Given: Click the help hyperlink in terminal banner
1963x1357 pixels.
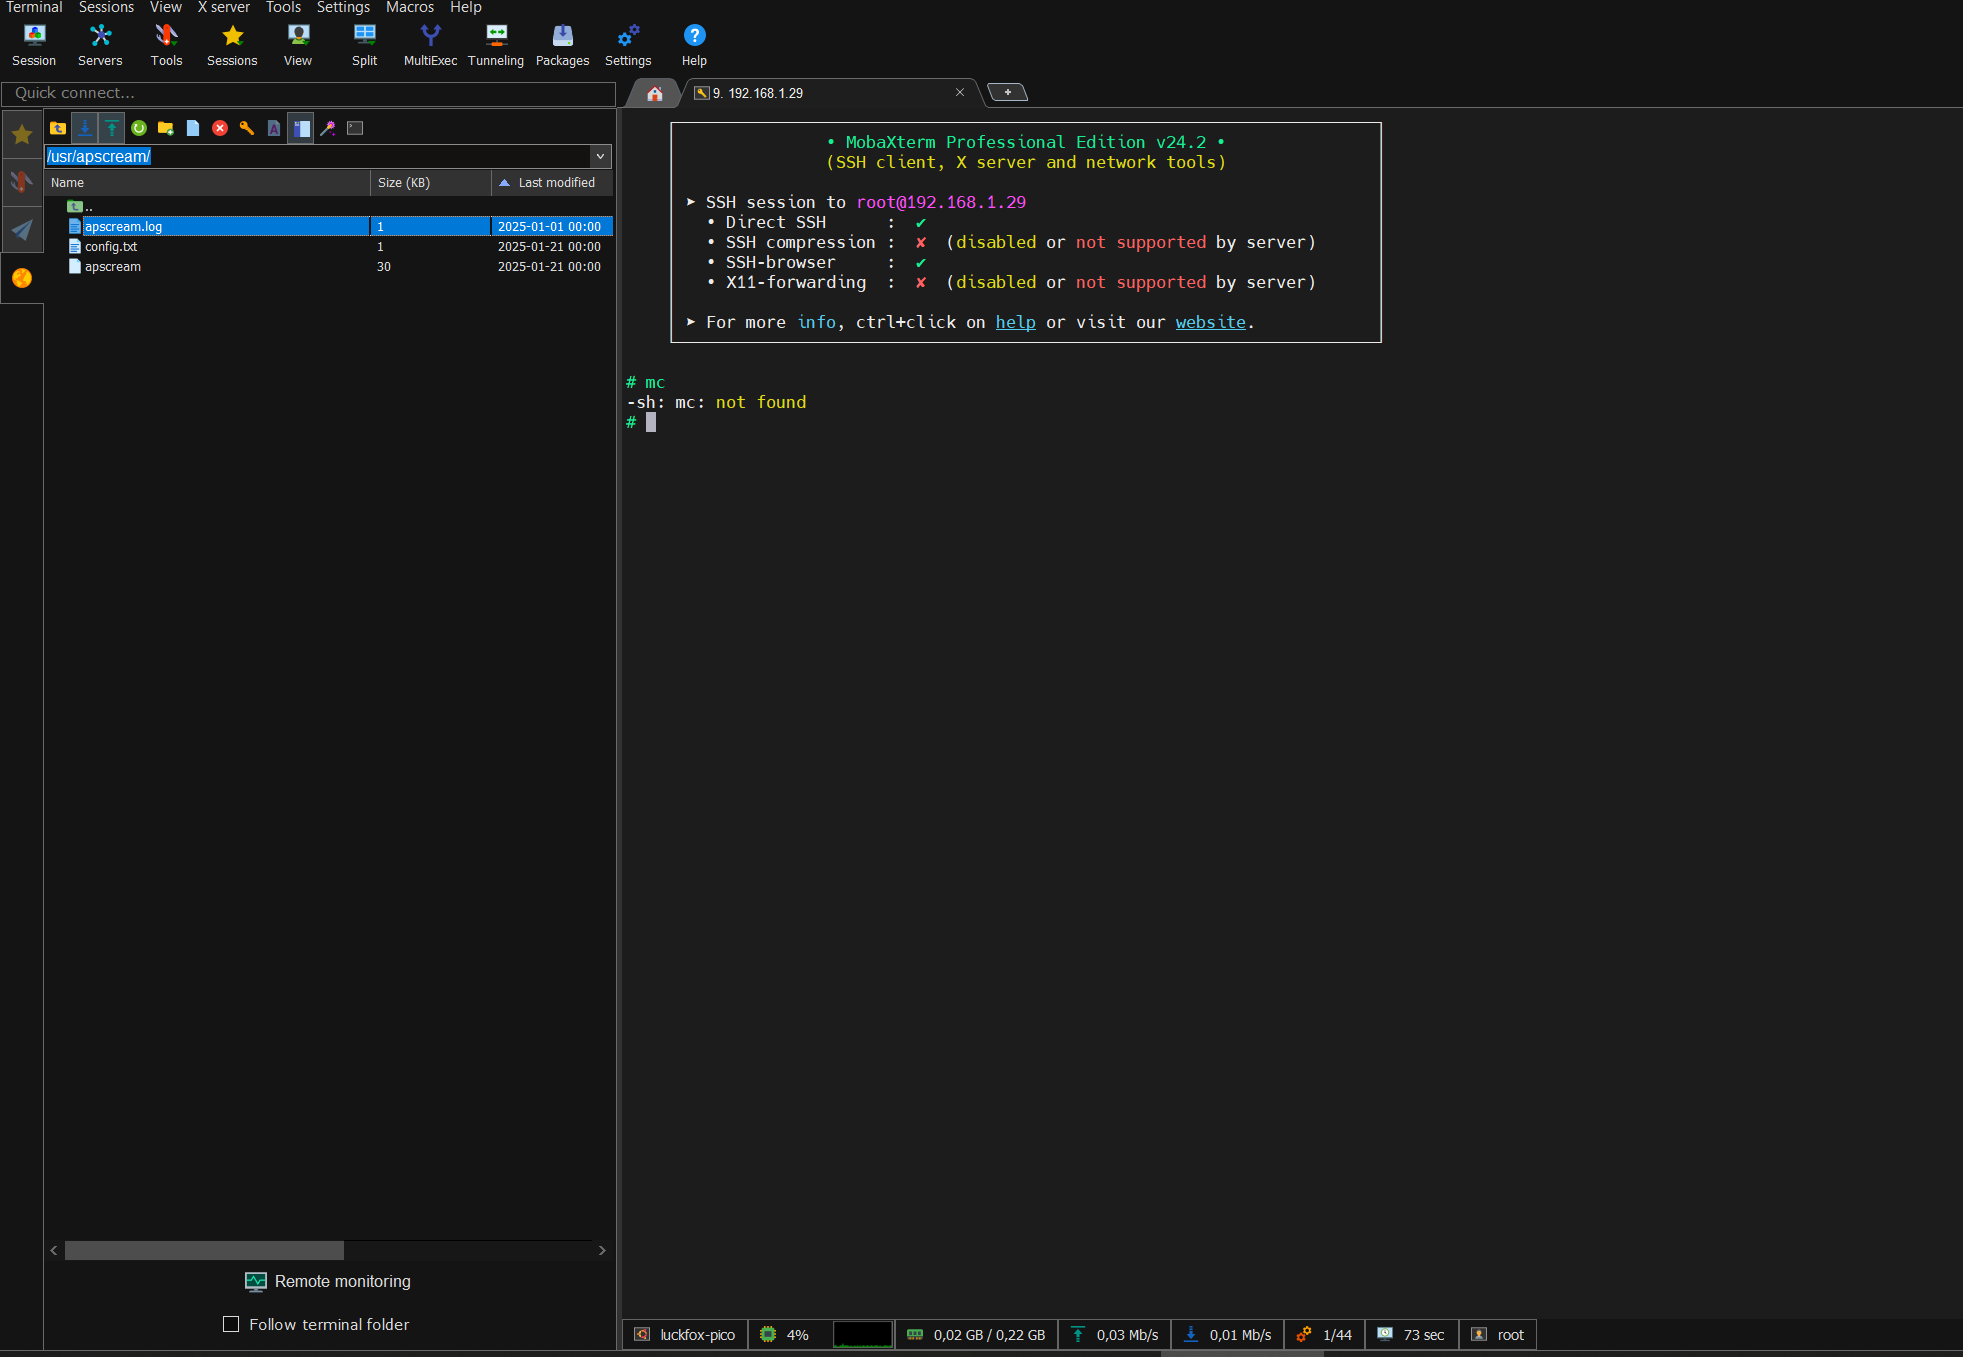Looking at the screenshot, I should point(1015,322).
